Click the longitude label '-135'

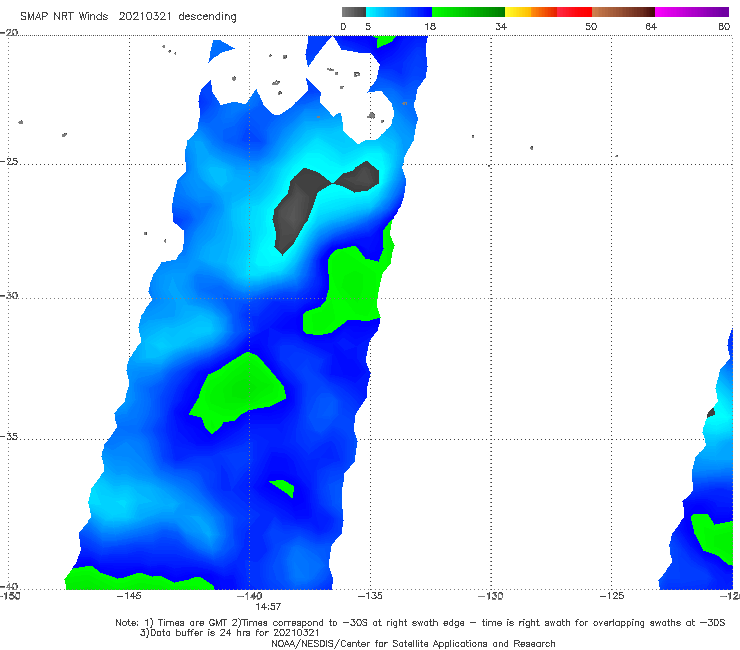click(370, 596)
